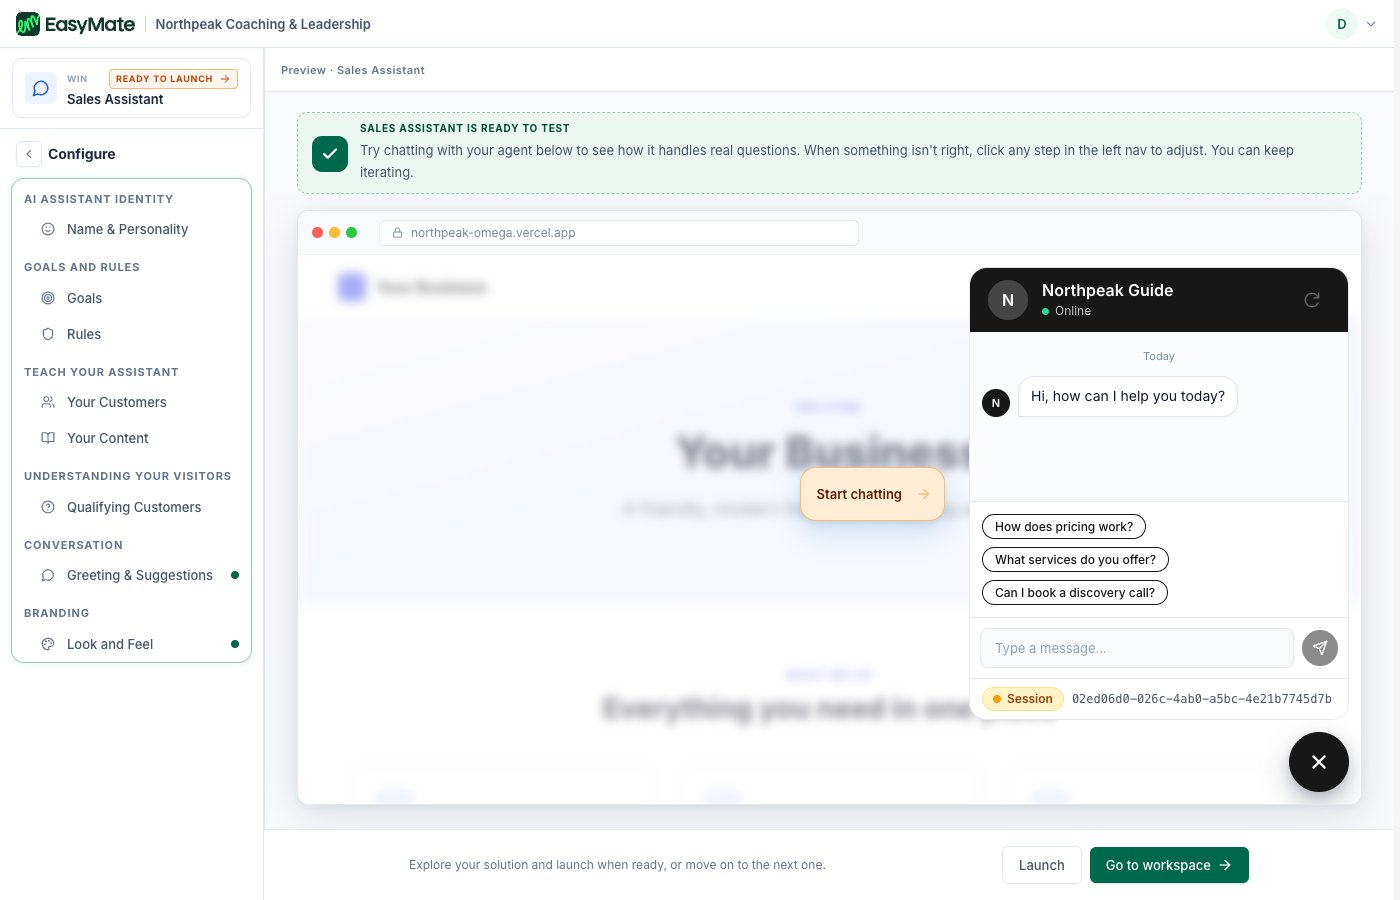Click the smiley icon beside Name & Personality

click(x=48, y=229)
